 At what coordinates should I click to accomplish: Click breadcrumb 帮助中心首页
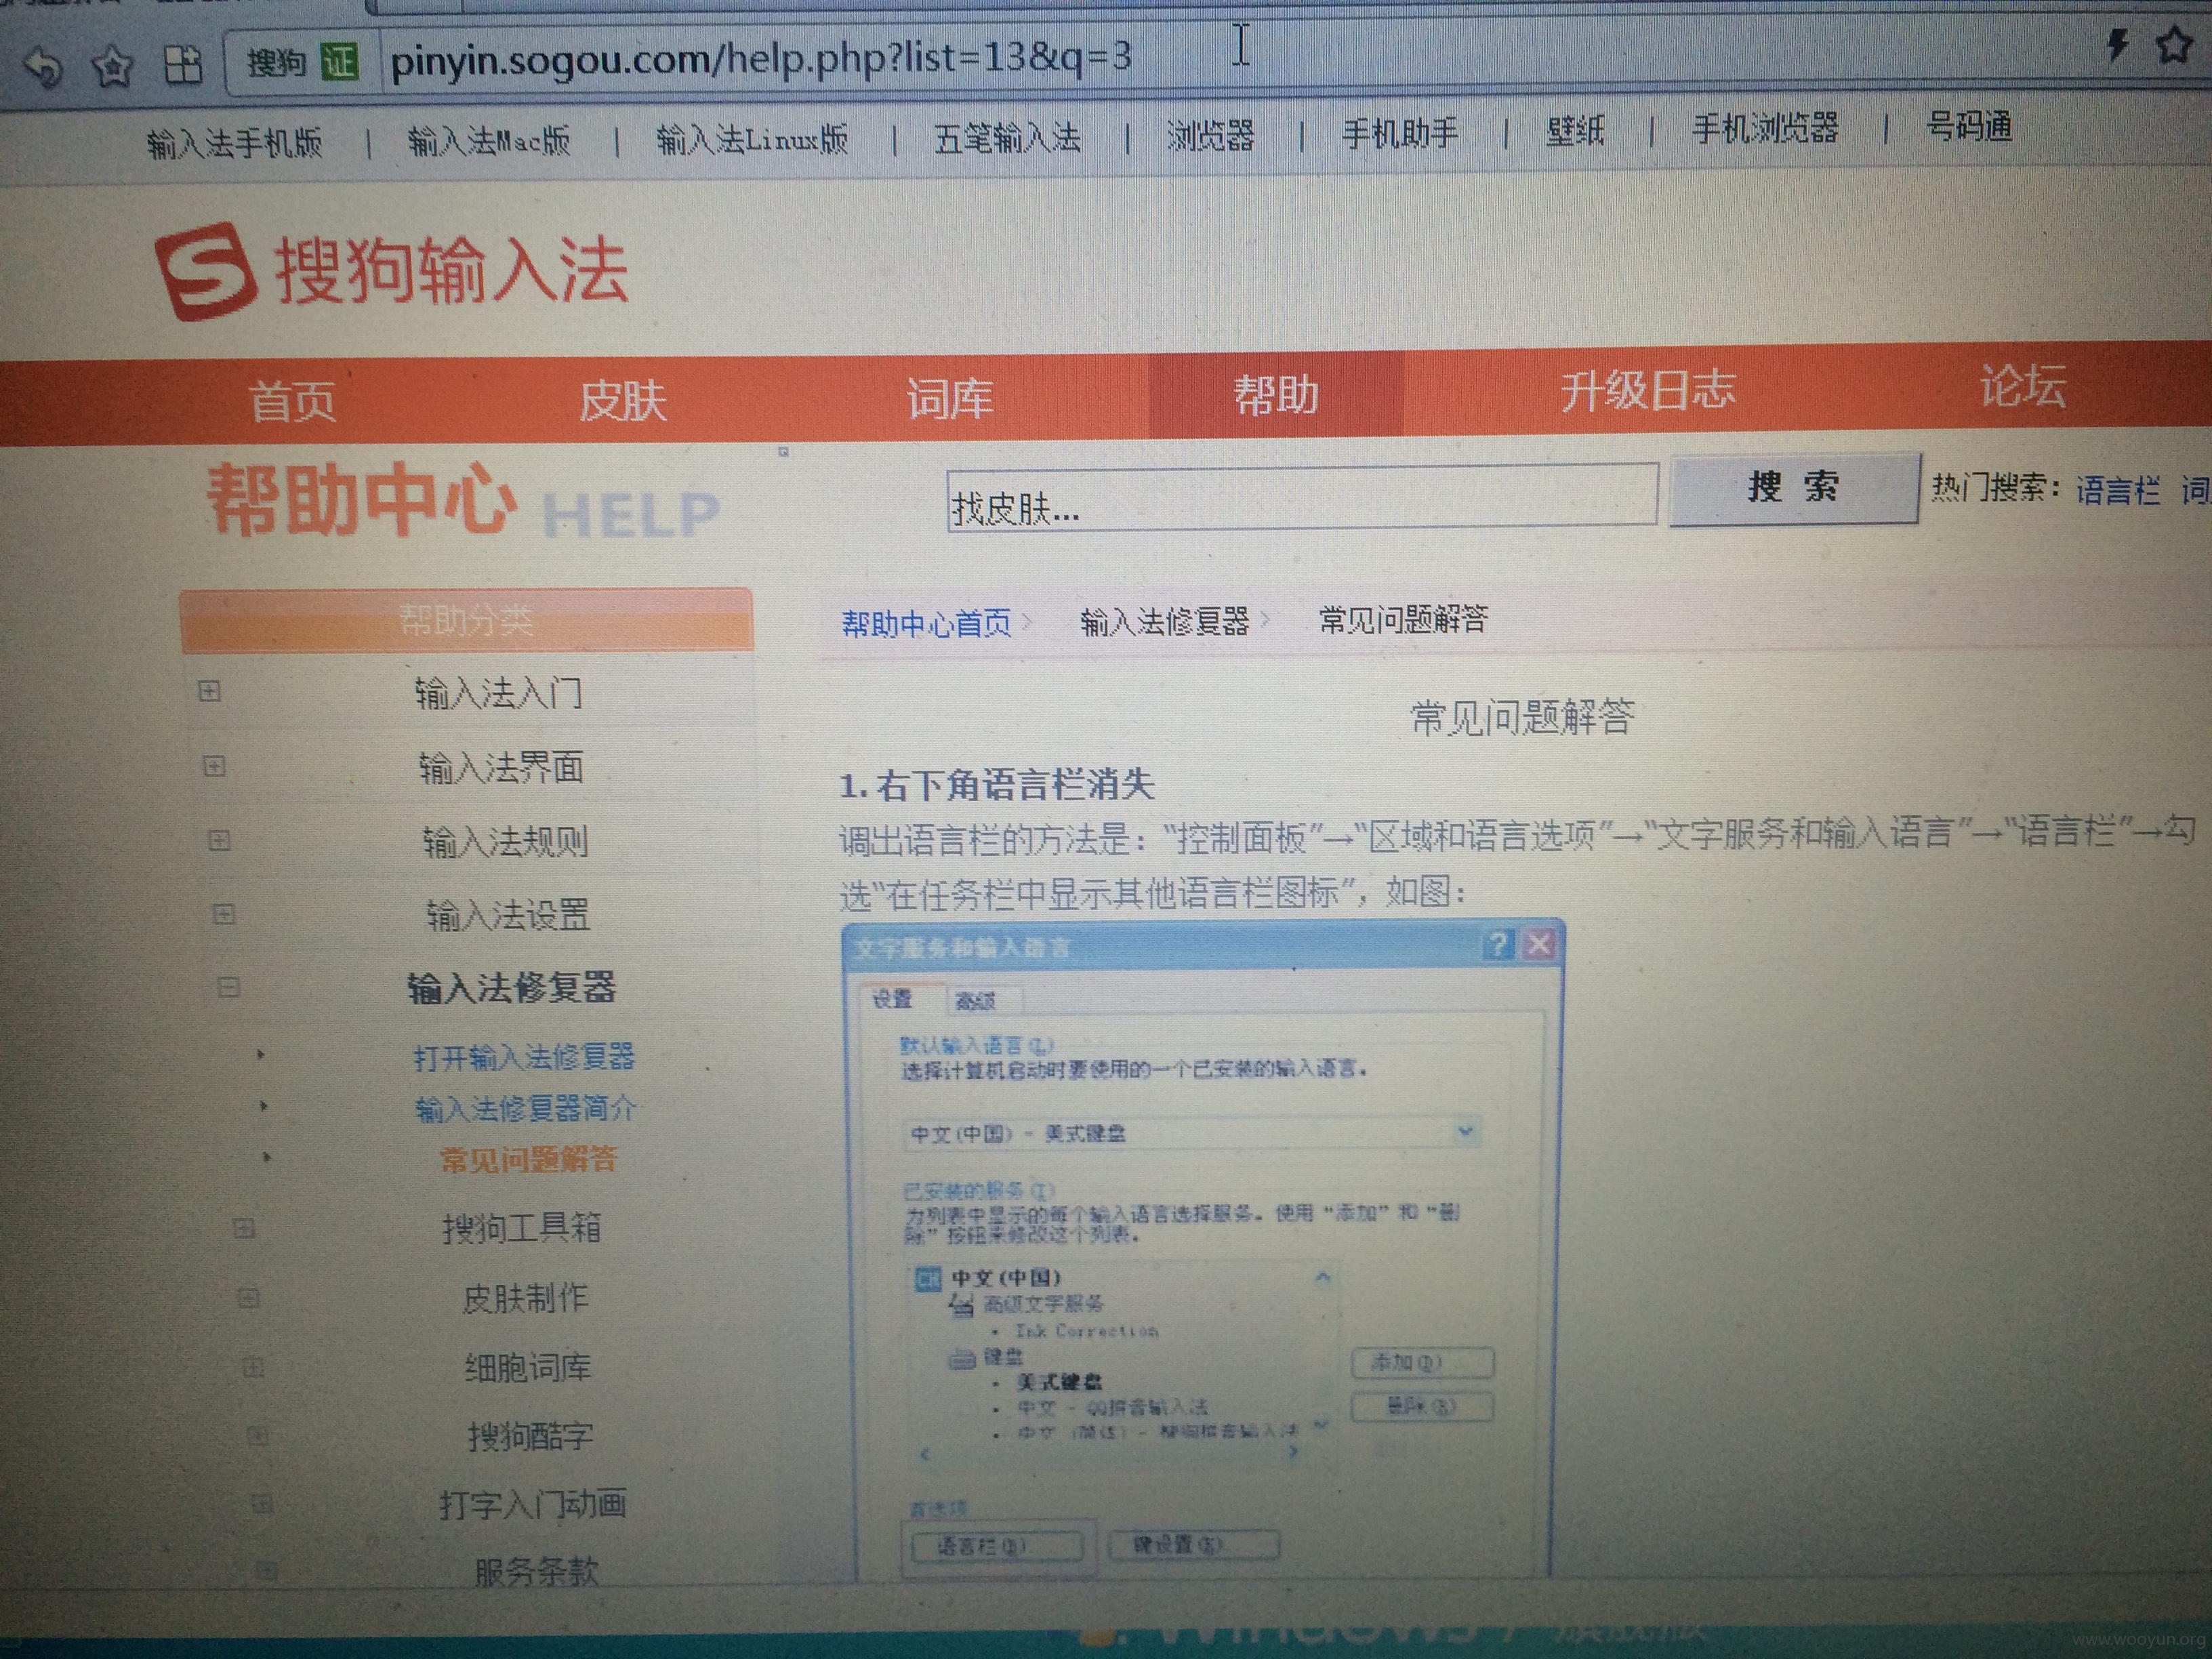click(x=926, y=624)
